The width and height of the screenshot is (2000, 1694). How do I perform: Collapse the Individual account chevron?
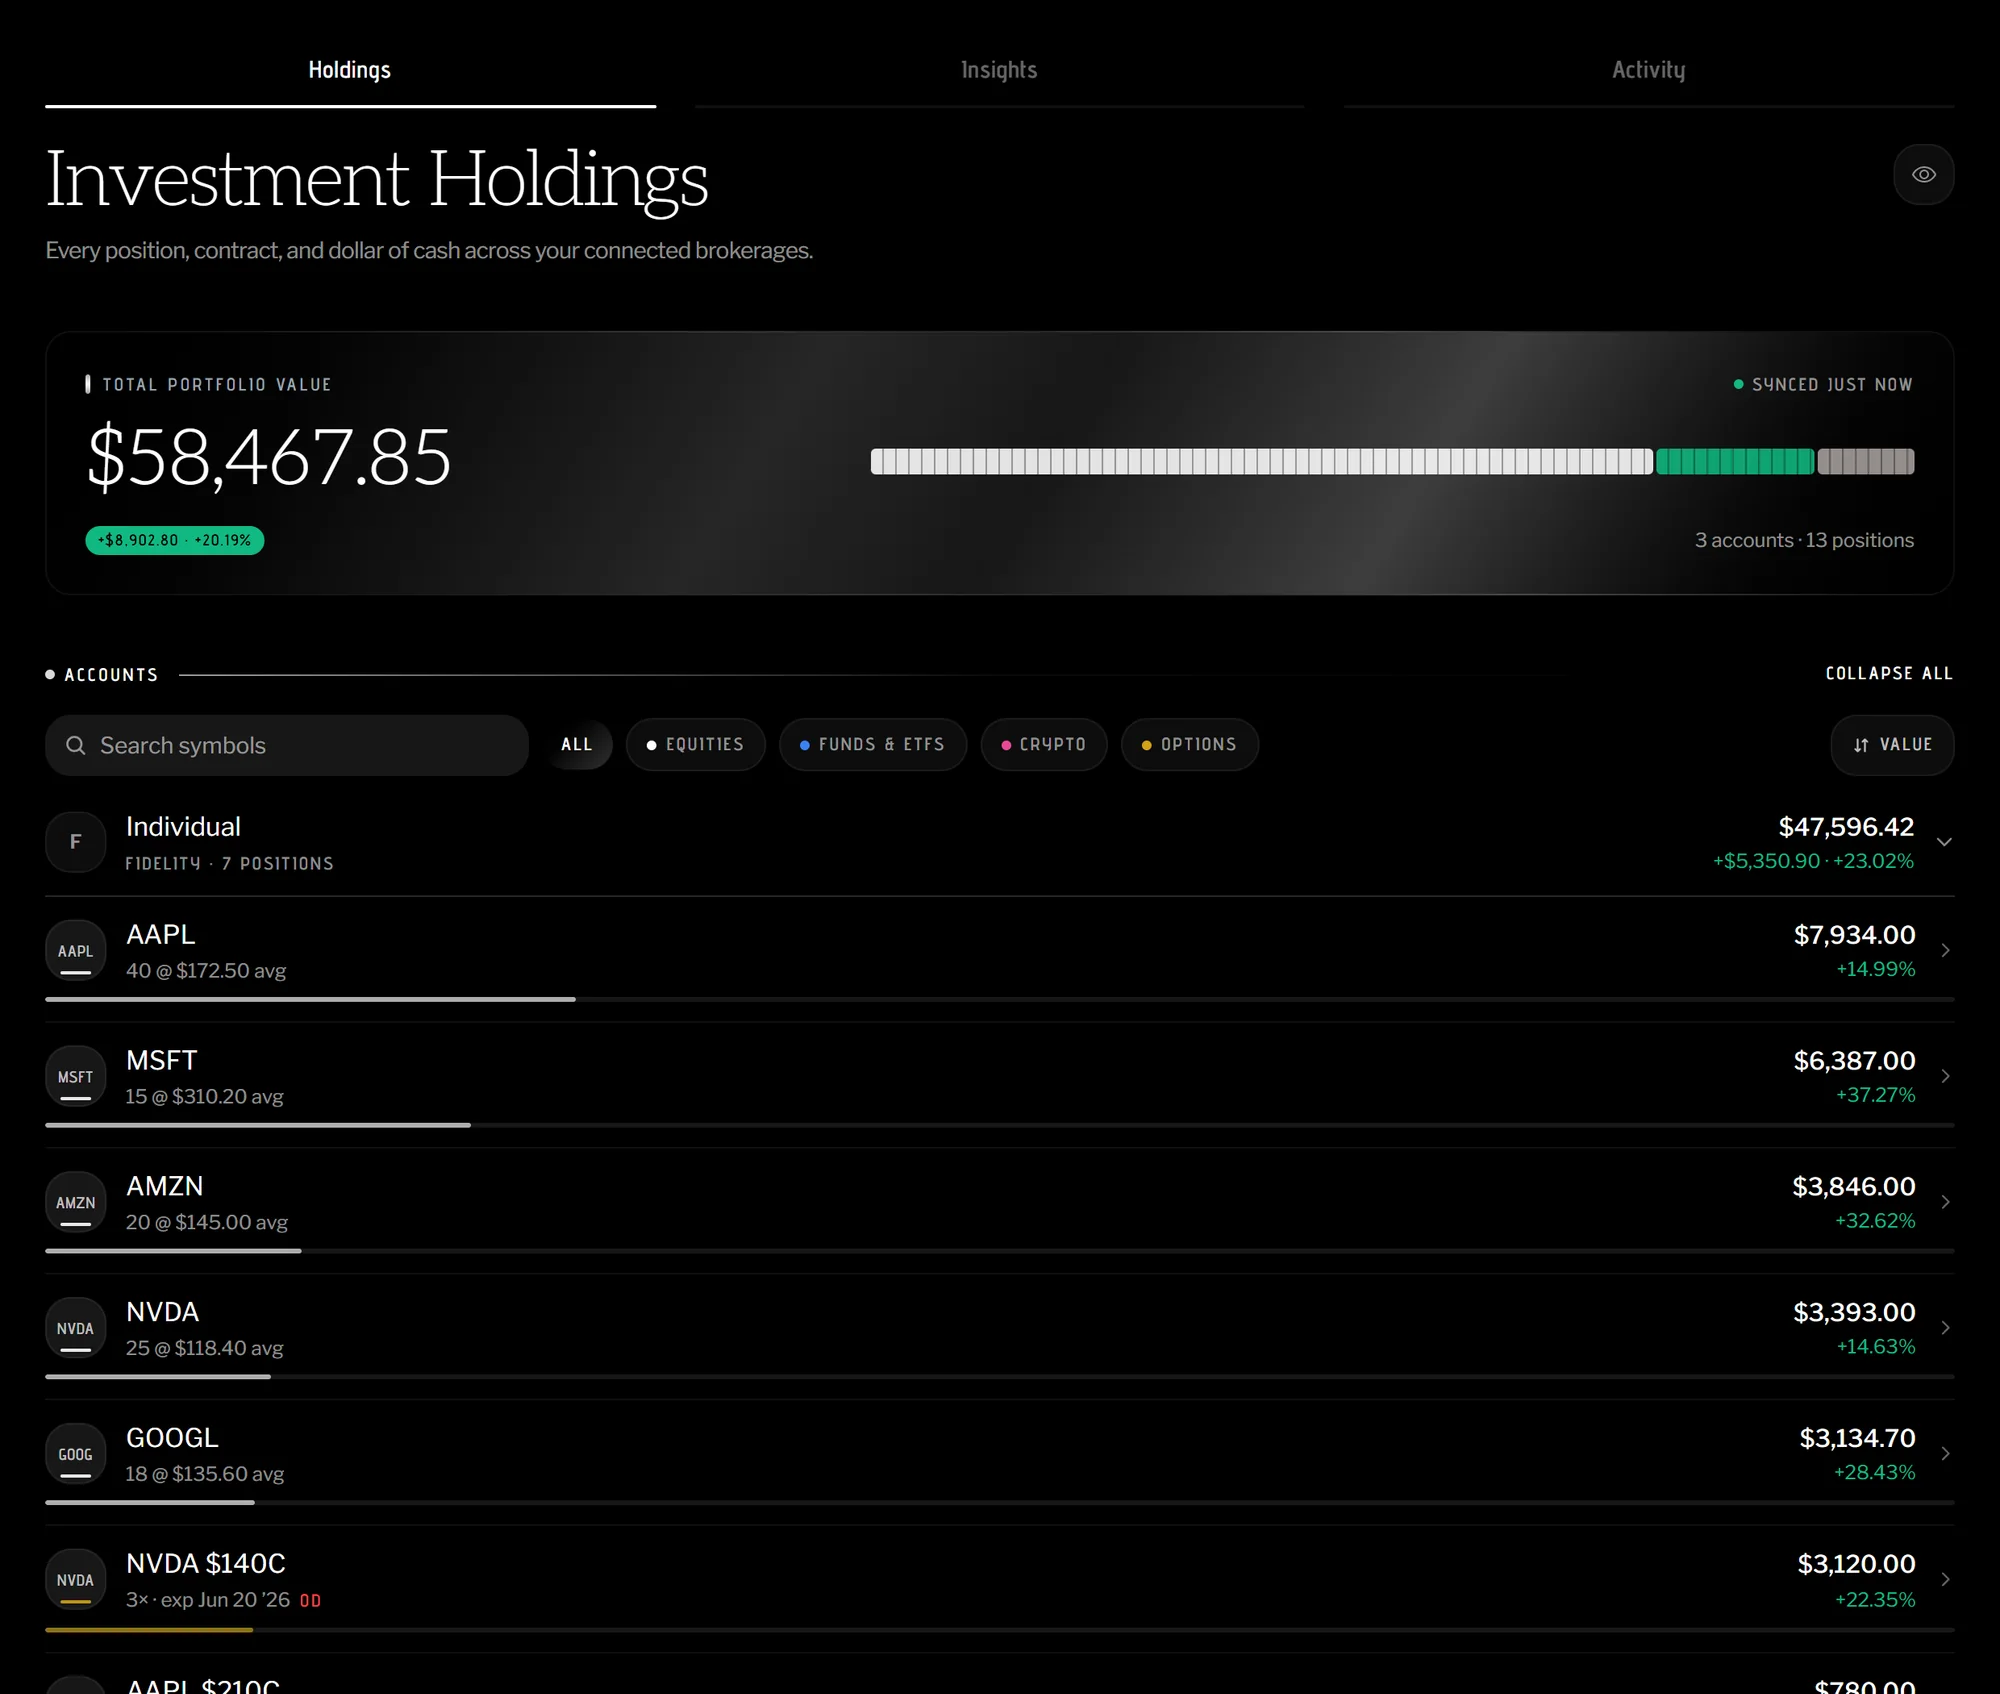[1944, 842]
